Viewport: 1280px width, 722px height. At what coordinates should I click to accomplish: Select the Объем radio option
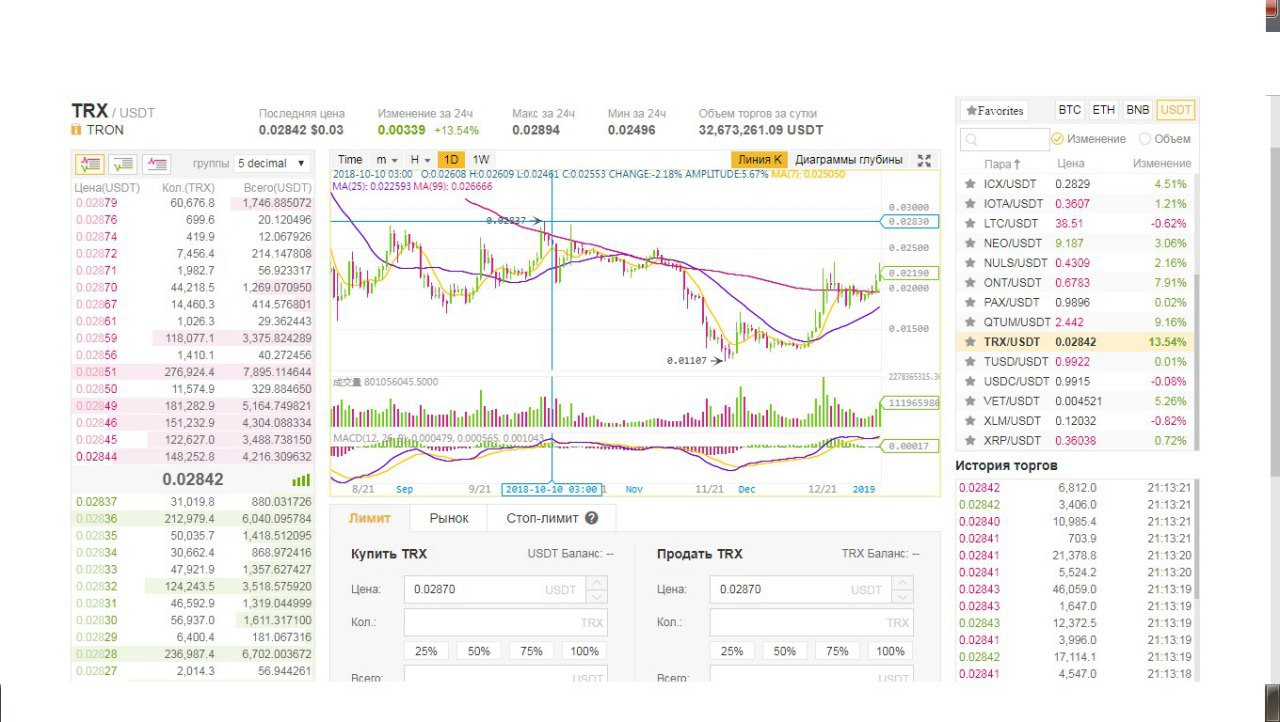(x=1145, y=139)
